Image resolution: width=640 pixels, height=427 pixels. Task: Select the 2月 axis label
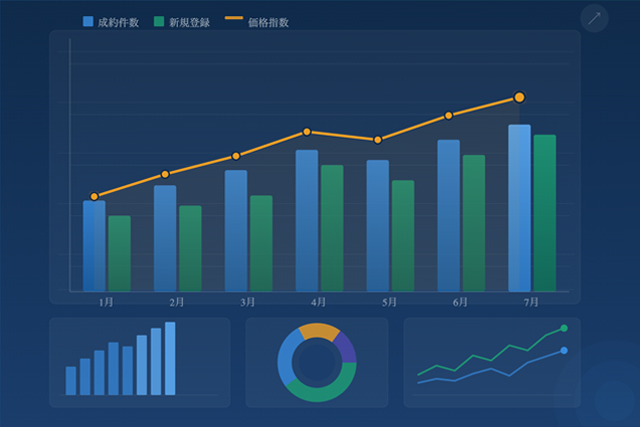click(177, 302)
